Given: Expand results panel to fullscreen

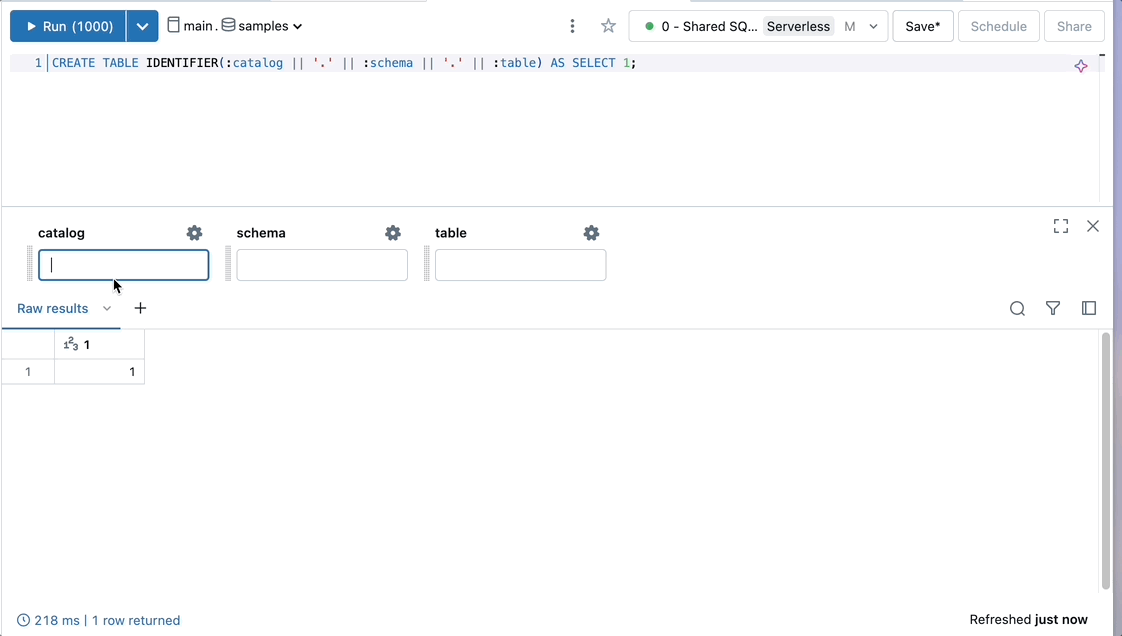Looking at the screenshot, I should click(1060, 226).
